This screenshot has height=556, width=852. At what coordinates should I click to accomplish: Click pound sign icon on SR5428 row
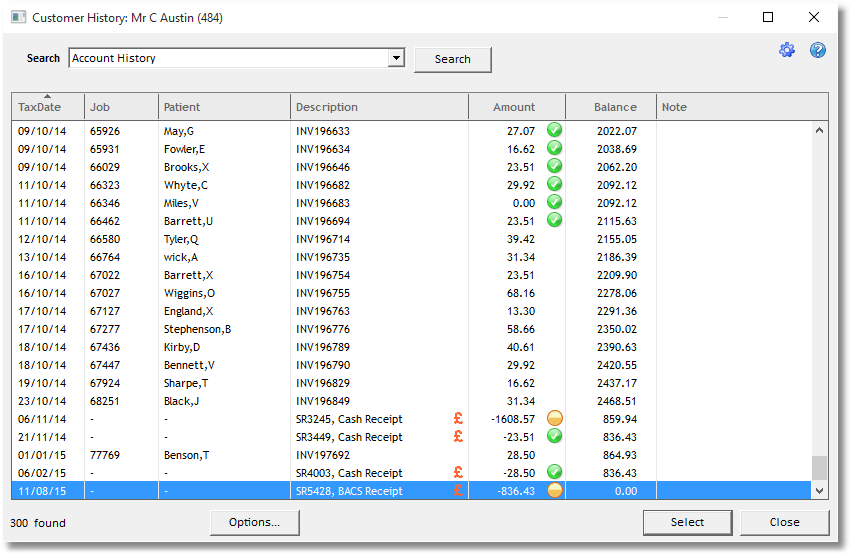(458, 490)
